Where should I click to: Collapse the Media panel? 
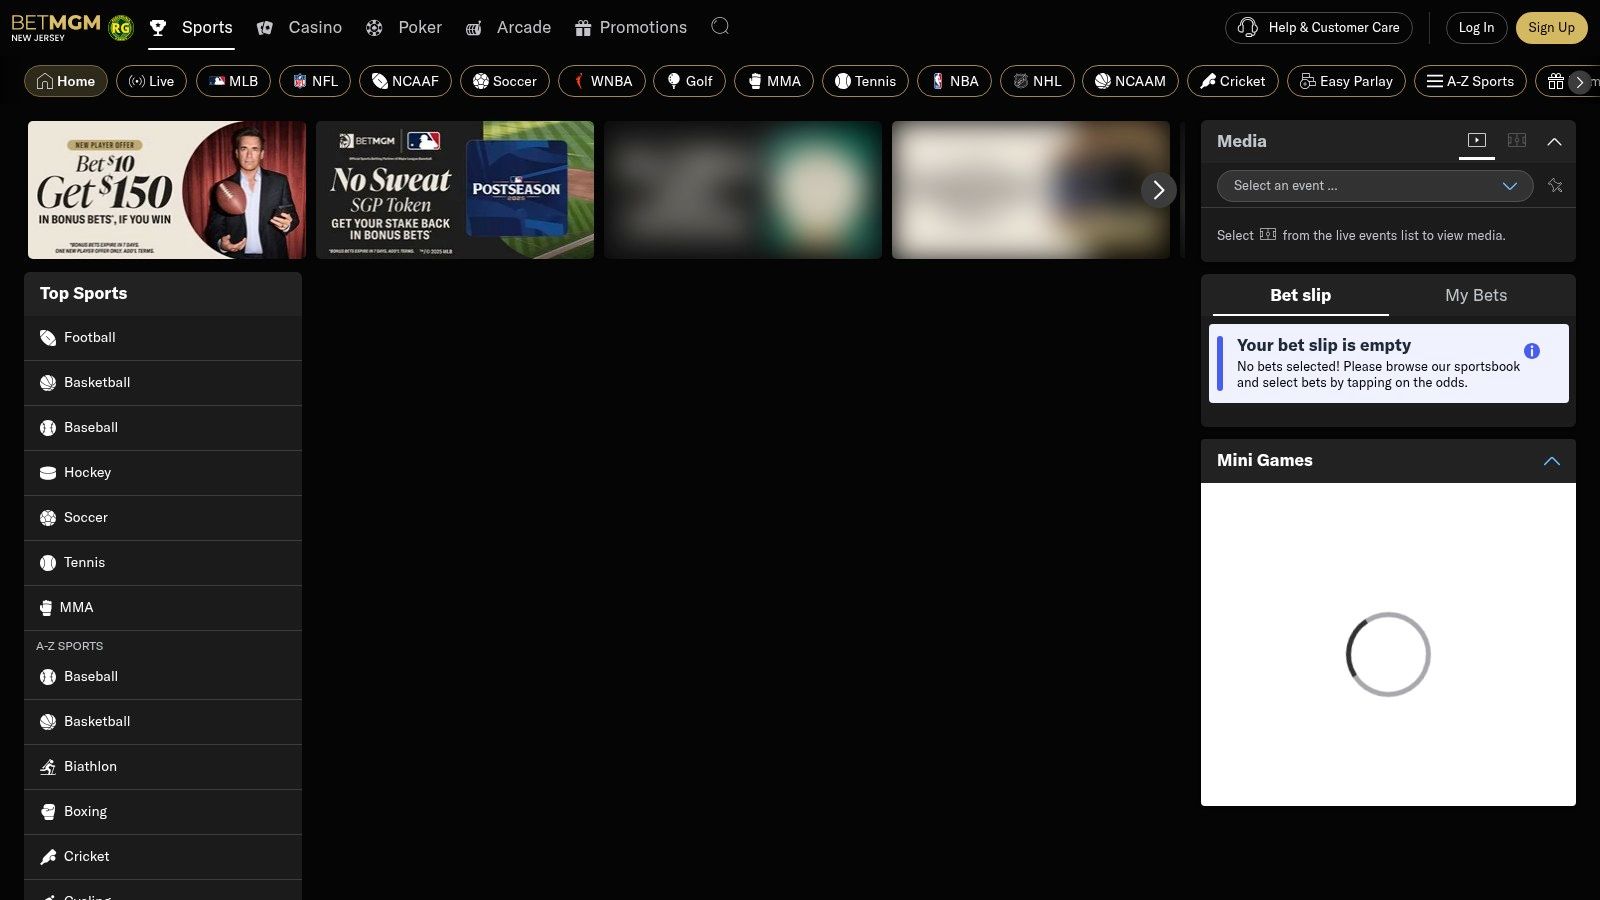(x=1554, y=142)
